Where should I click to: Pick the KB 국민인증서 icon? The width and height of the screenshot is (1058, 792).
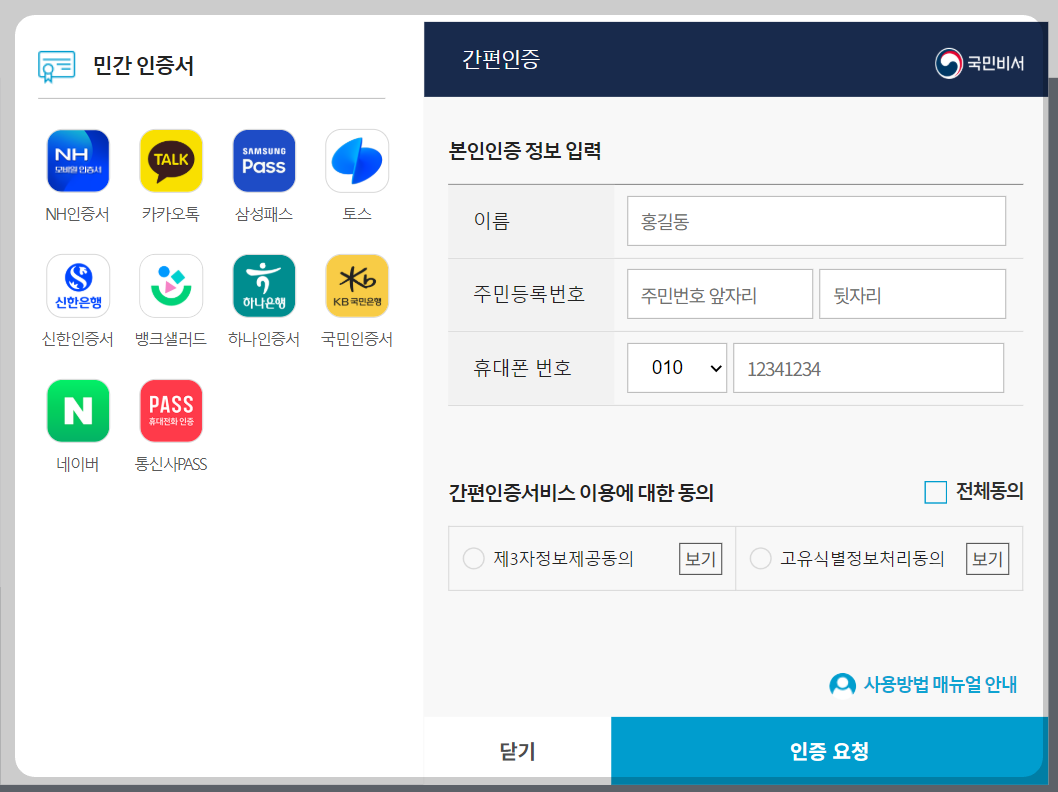point(357,286)
